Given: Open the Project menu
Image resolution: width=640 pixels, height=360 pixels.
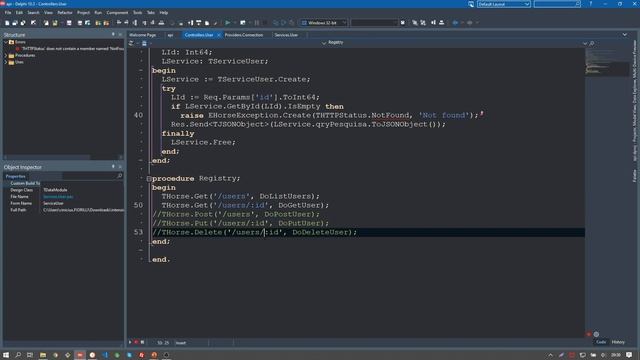Looking at the screenshot, I should pyautogui.click(x=83, y=13).
